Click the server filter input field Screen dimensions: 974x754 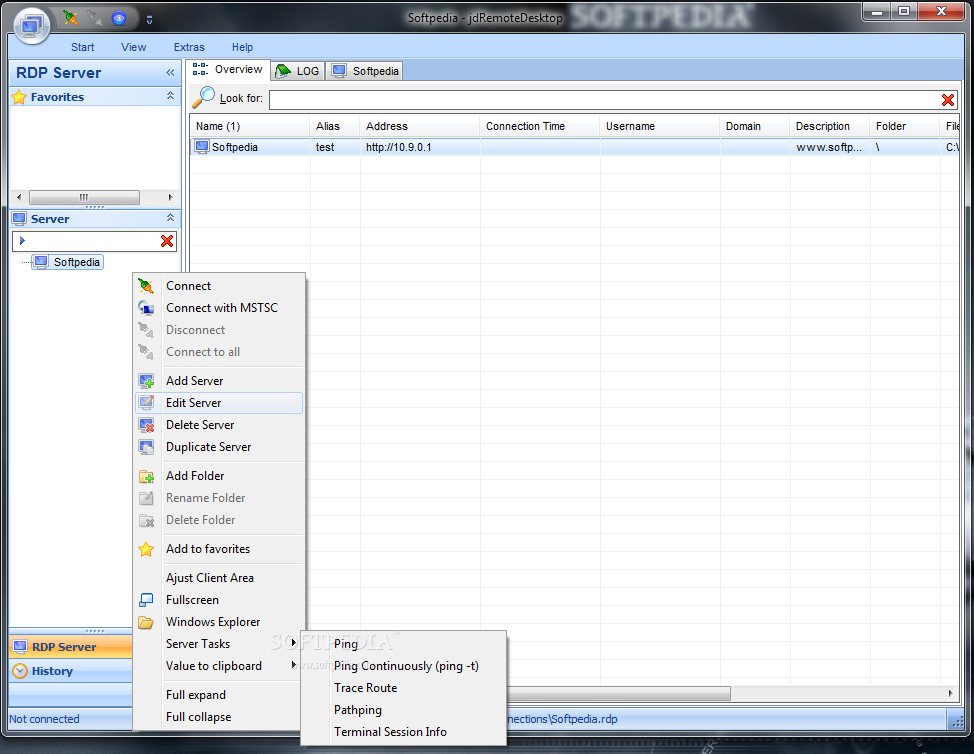tap(93, 241)
